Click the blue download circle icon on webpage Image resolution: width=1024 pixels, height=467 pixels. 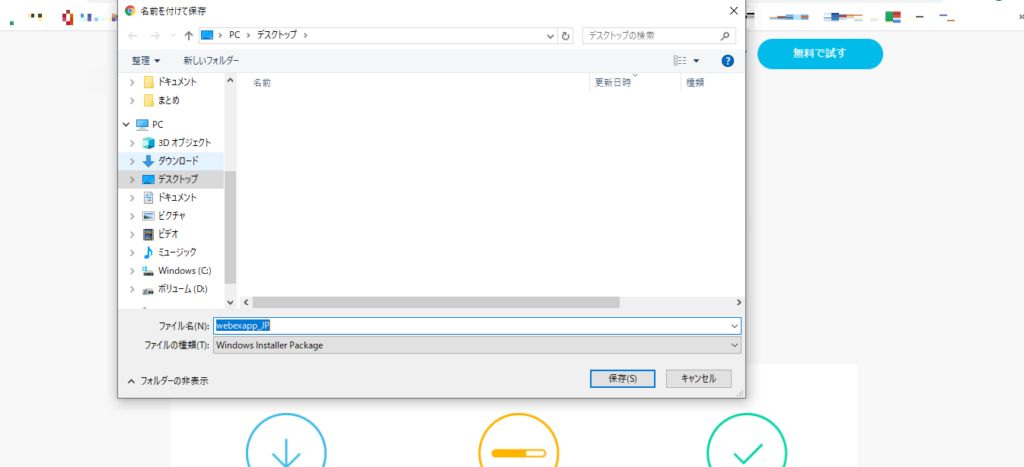(x=286, y=442)
